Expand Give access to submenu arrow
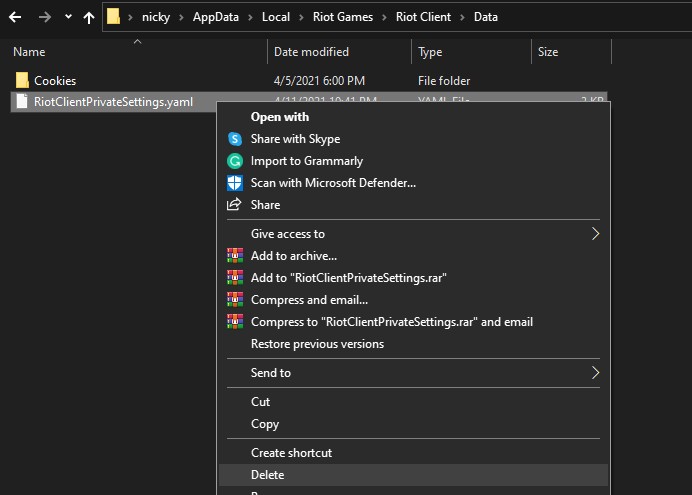Viewport: 692px width, 495px height. (595, 234)
